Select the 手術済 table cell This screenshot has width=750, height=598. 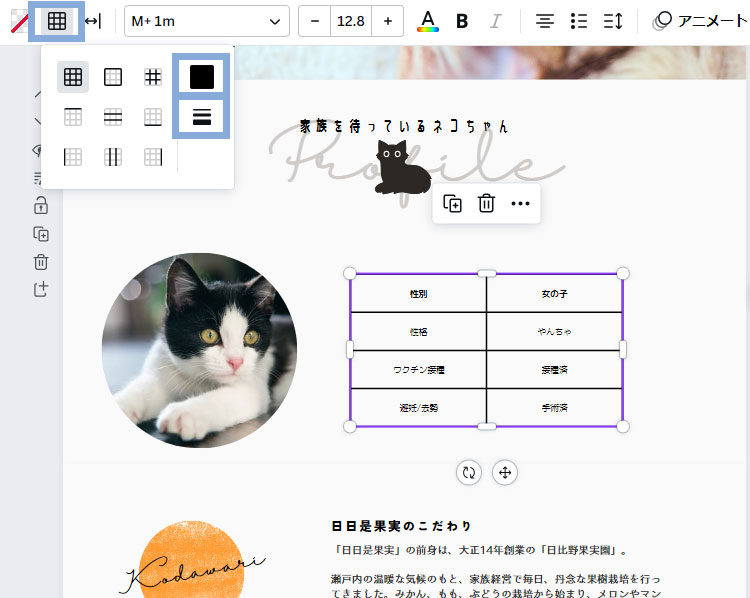[x=554, y=408]
